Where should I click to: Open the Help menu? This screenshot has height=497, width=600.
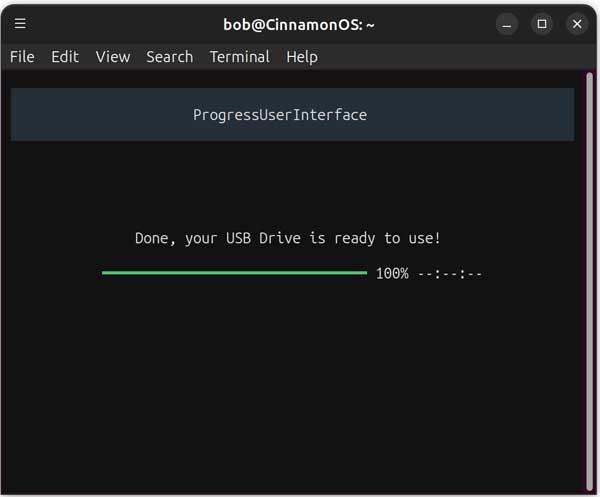pyautogui.click(x=302, y=57)
